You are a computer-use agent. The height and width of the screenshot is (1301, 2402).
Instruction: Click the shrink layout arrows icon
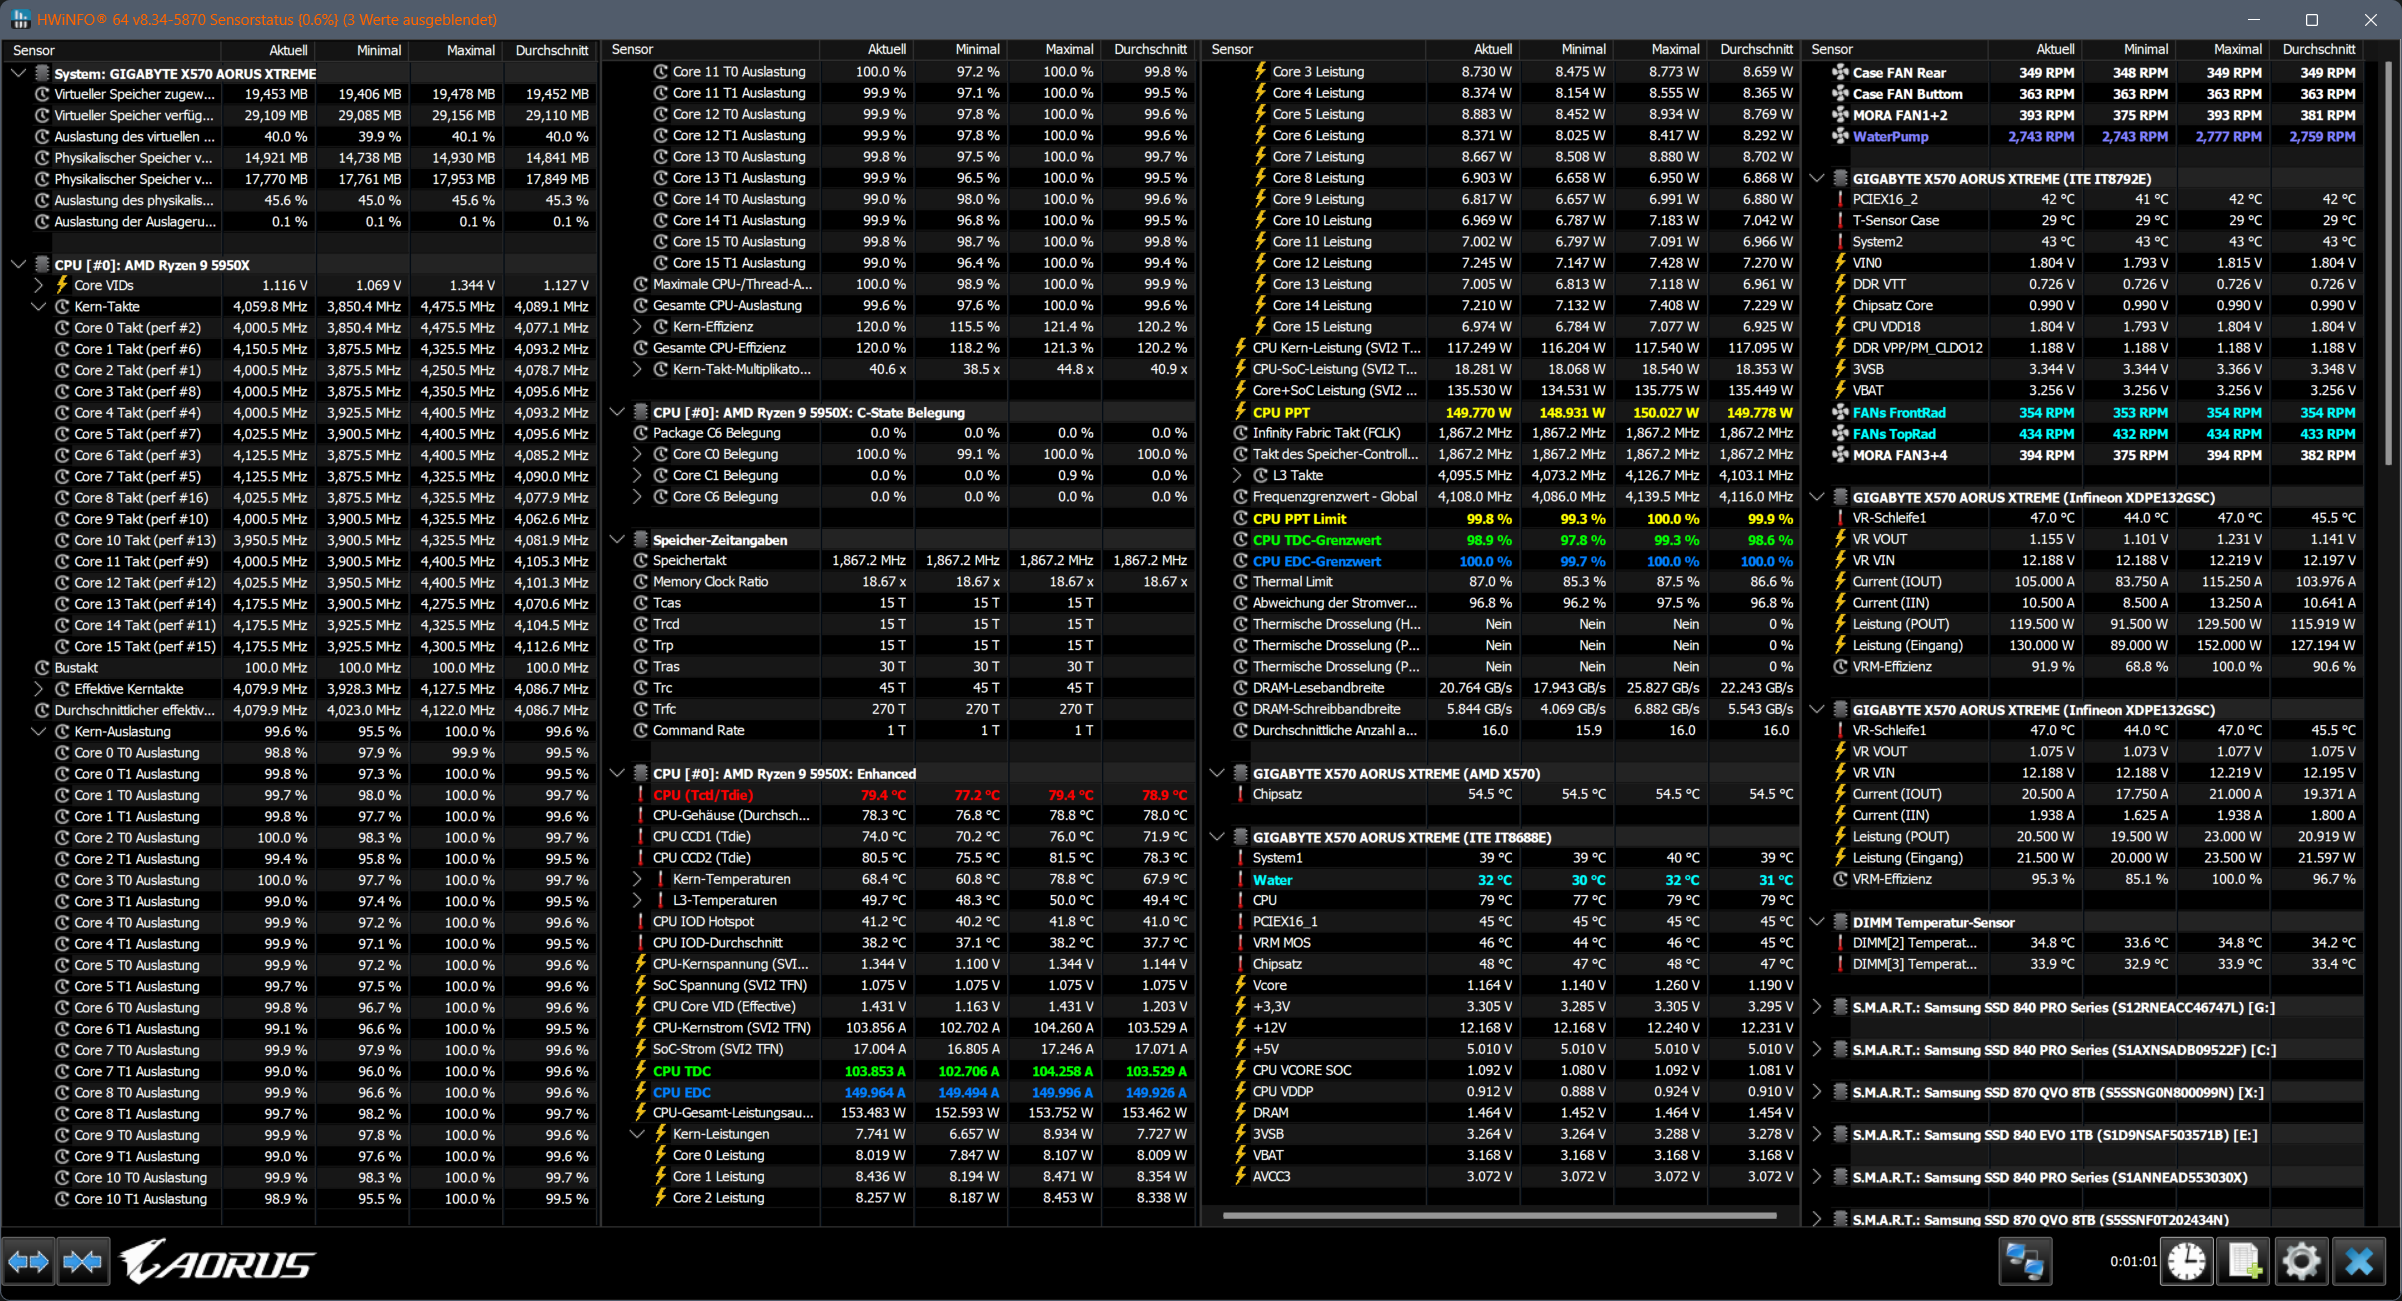(x=82, y=1262)
